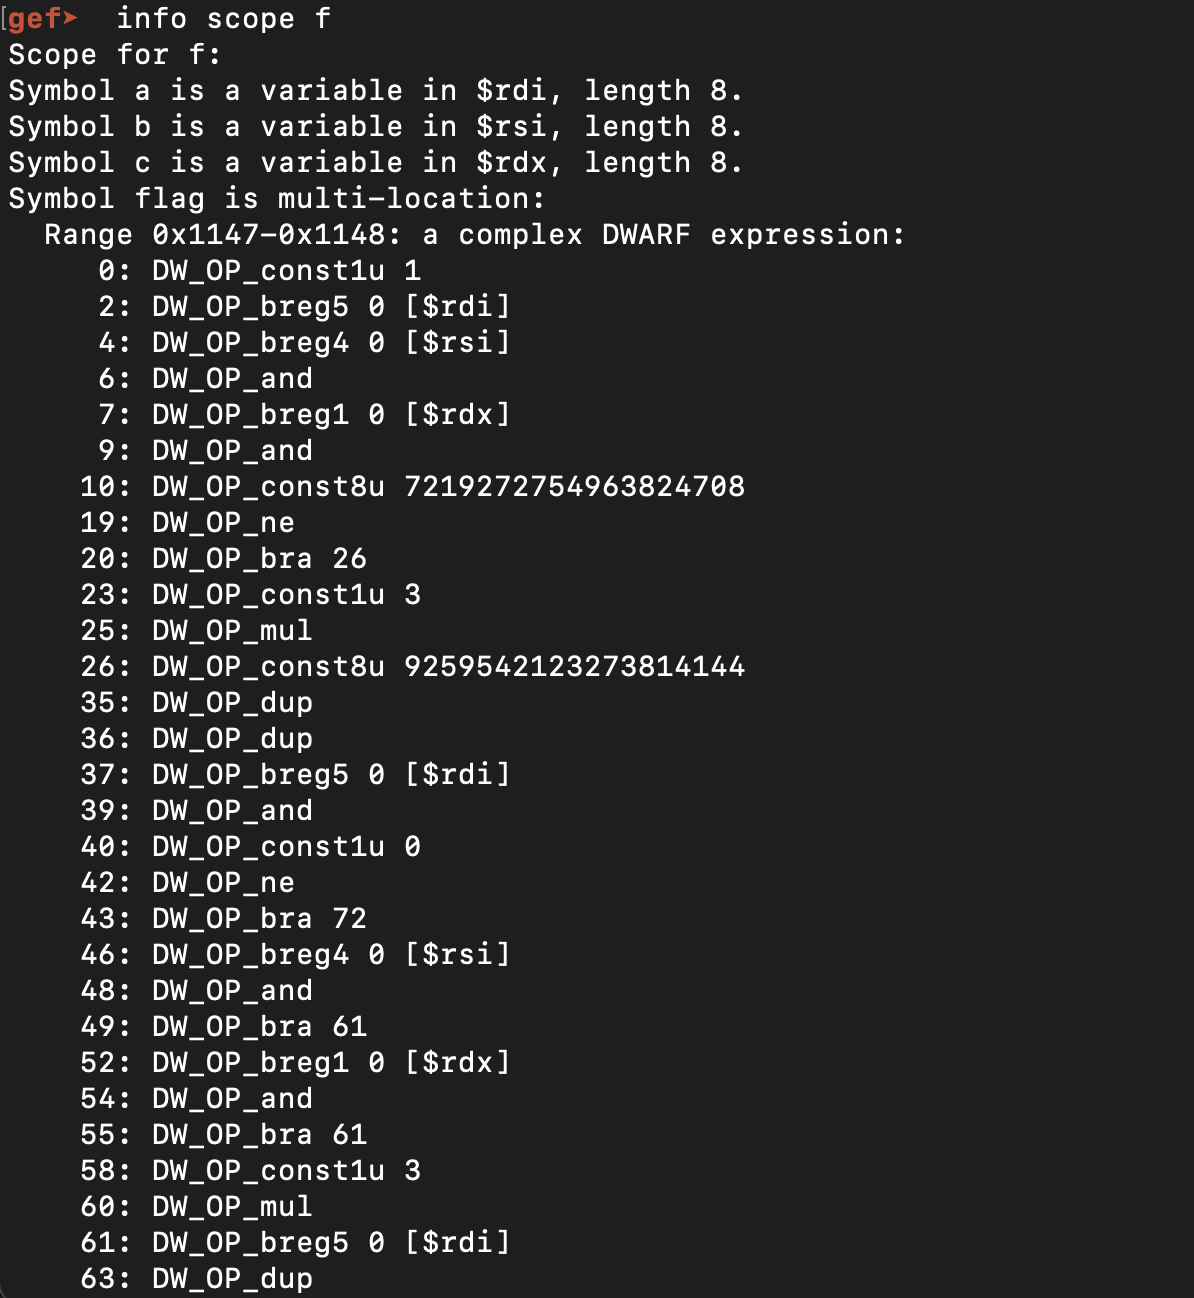Viewport: 1194px width, 1298px height.
Task: Click $rdi in the Symbol a line
Action: pyautogui.click(x=512, y=91)
